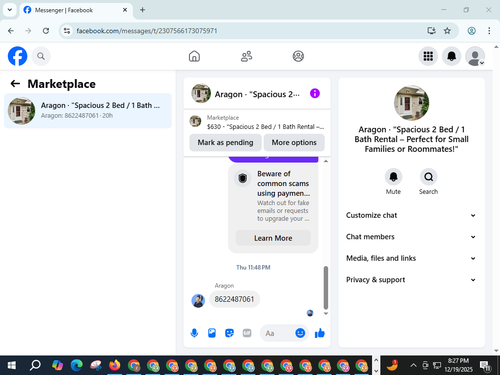Image resolution: width=500 pixels, height=375 pixels.
Task: Mute the conversation with the bell button
Action: 393,177
